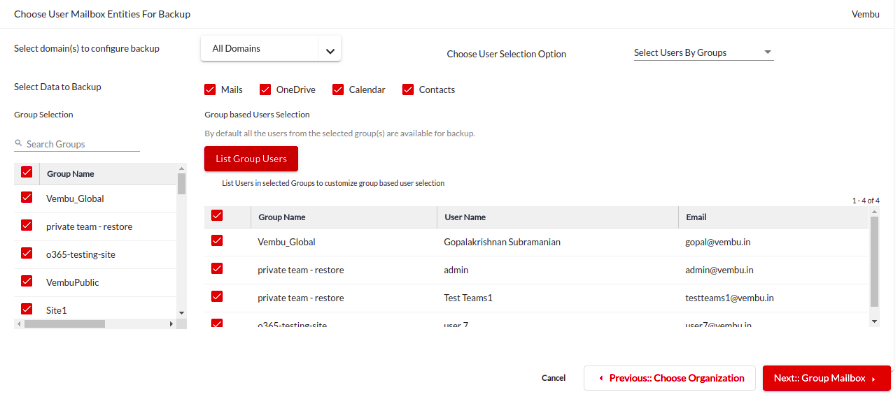Click the group list horizontal scroll-right arrow

[x=171, y=324]
